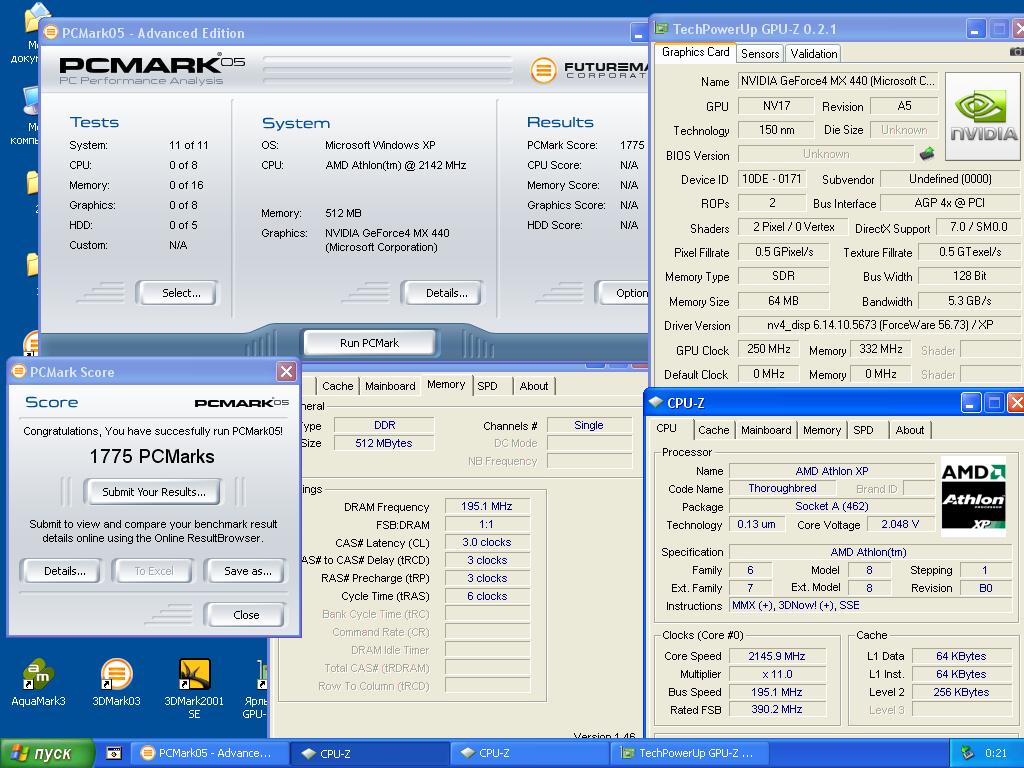Viewport: 1024px width, 768px height.
Task: Click the Rated FSB 390.2 MHz value
Action: [776, 709]
